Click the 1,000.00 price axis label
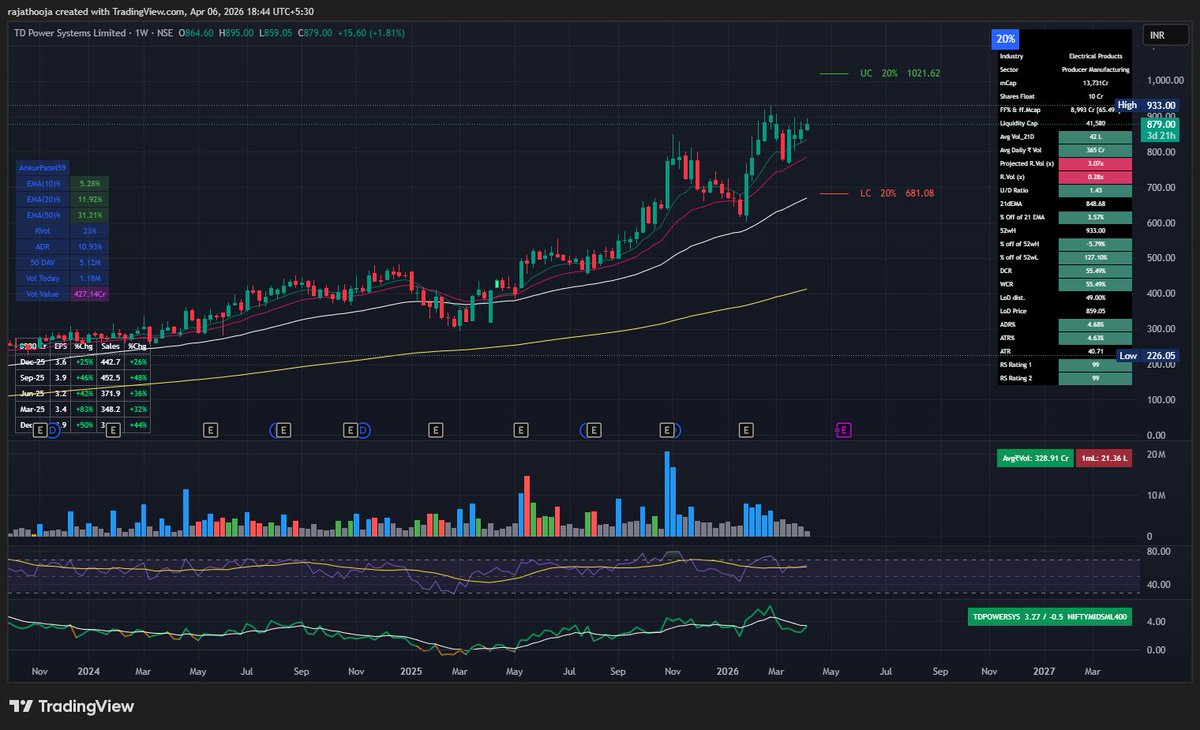Screen dimensions: 1200x730 point(1163,80)
